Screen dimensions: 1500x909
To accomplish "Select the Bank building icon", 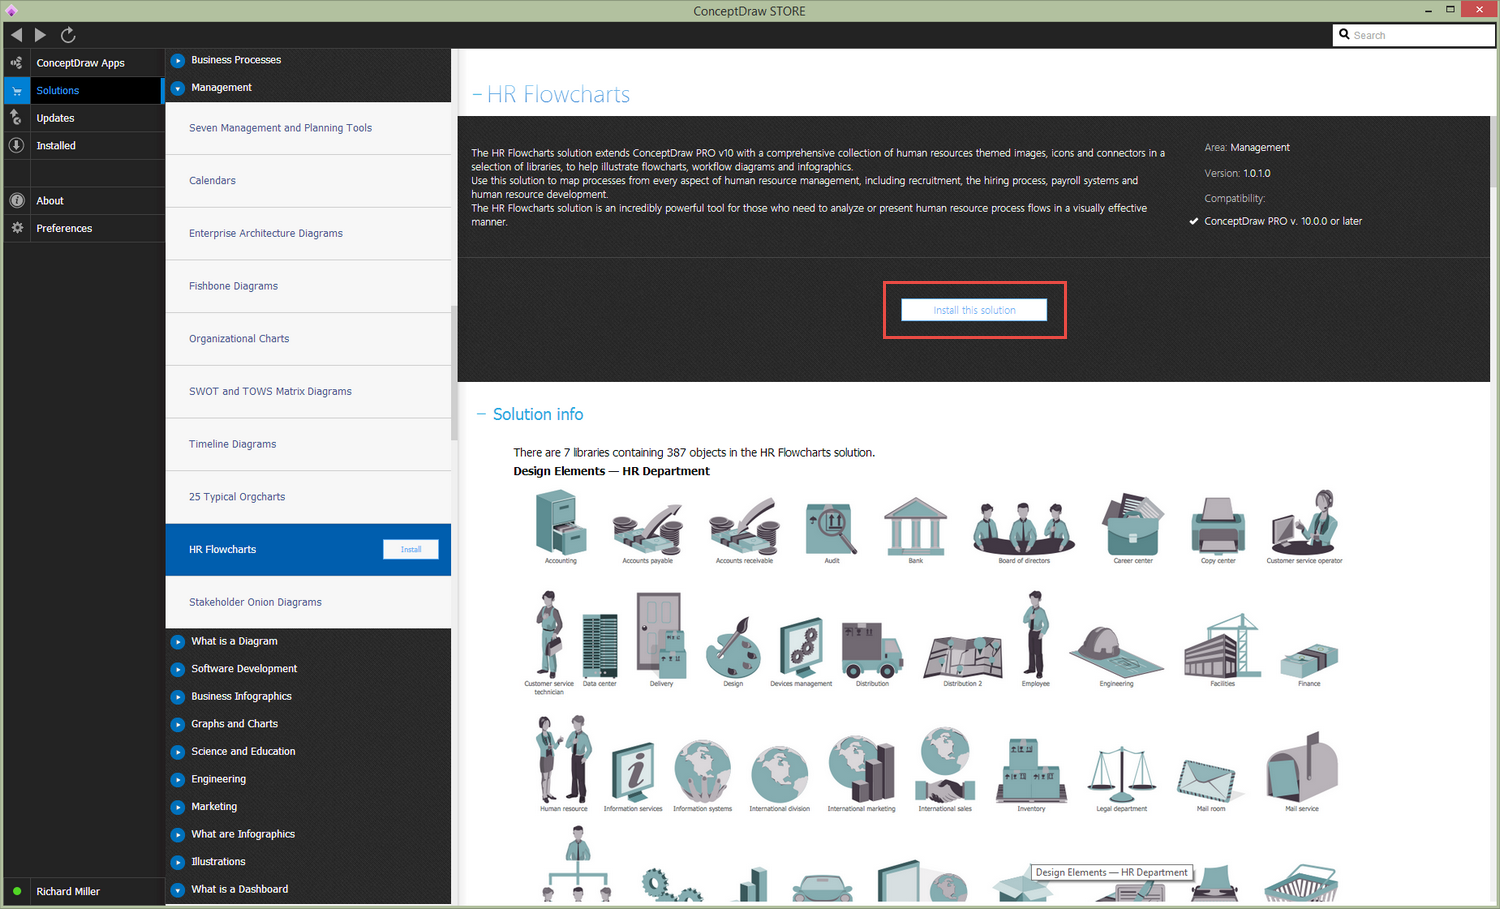I will pyautogui.click(x=915, y=526).
